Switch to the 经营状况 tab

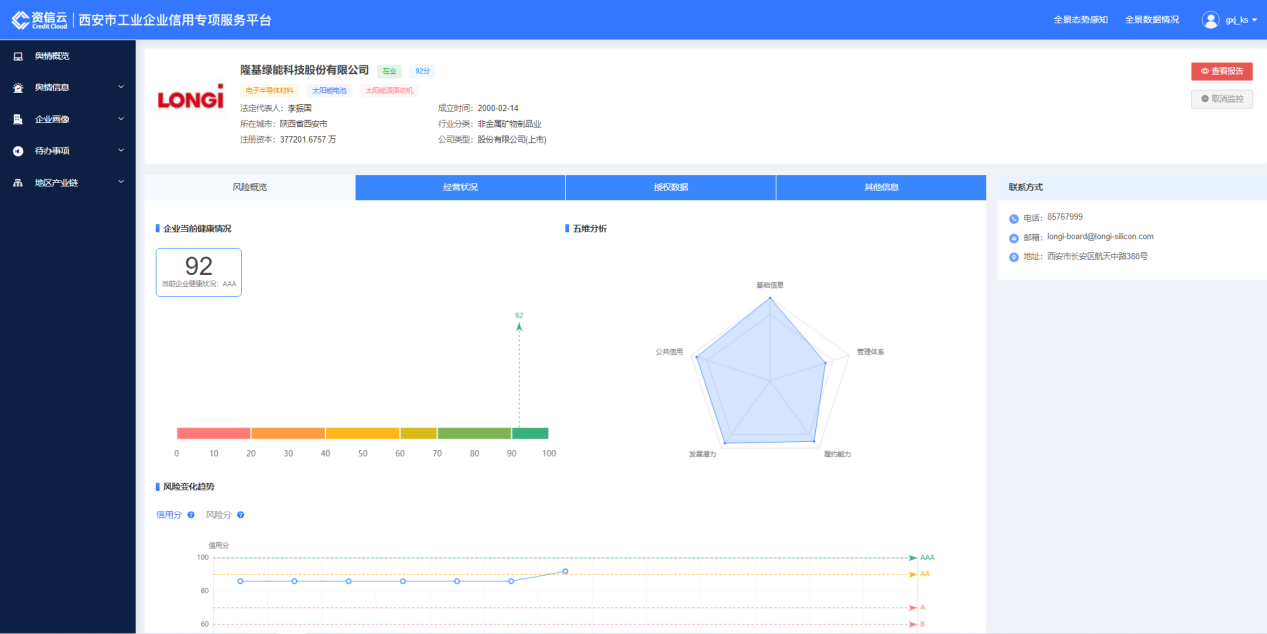pos(460,187)
